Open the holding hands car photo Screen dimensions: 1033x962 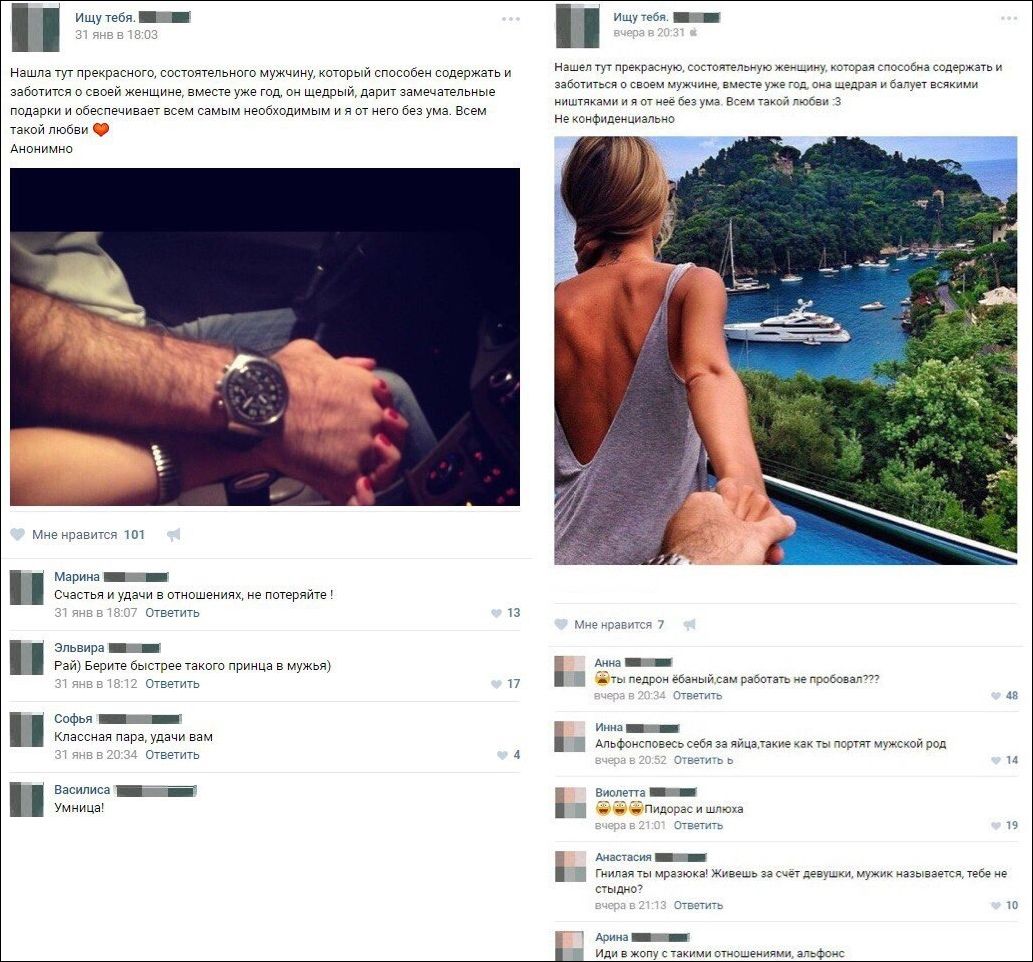265,337
